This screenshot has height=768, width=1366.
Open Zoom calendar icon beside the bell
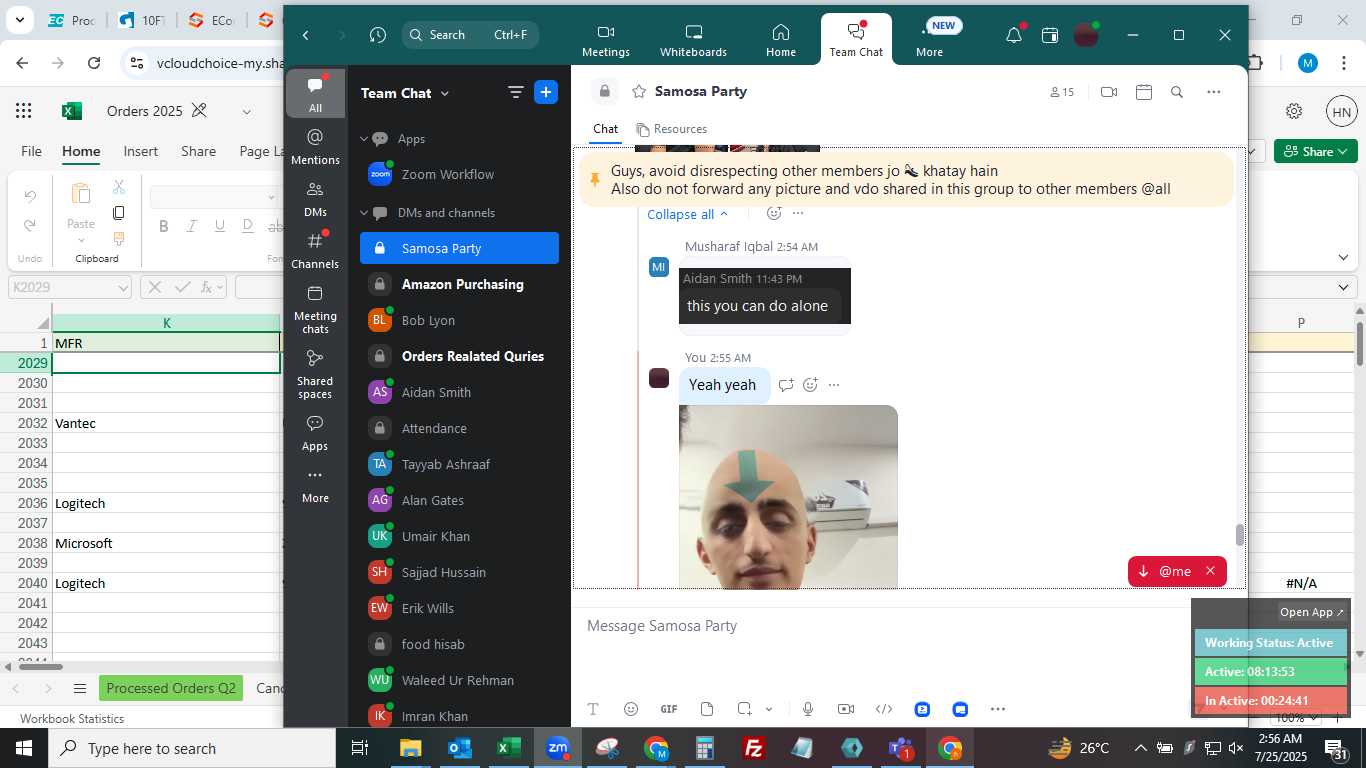click(x=1050, y=35)
